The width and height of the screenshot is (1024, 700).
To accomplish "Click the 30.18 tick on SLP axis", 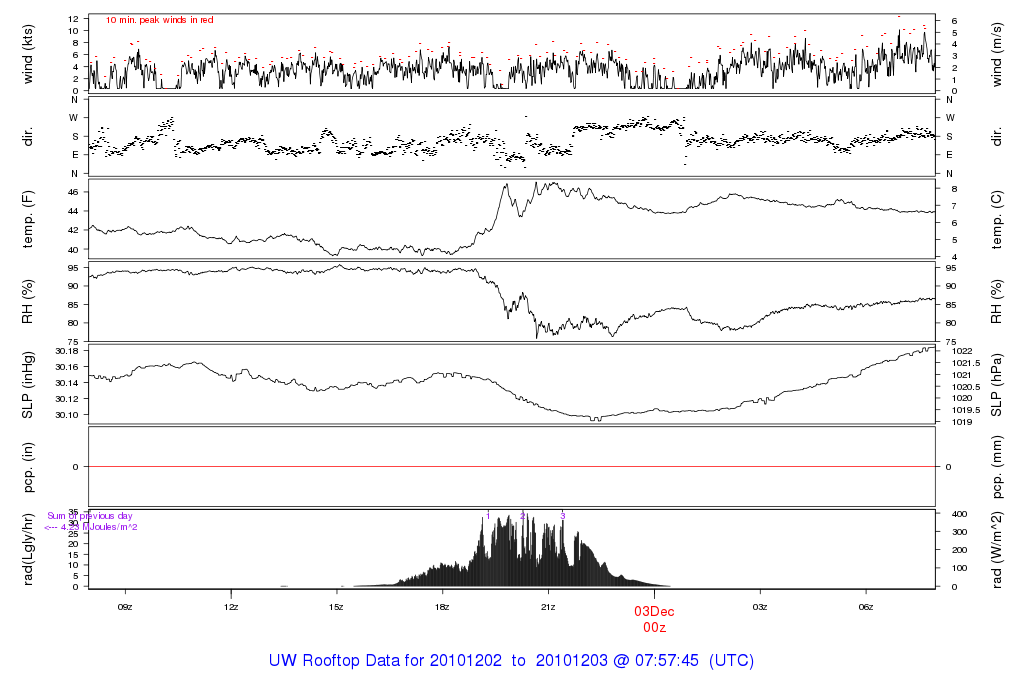I will (67, 351).
